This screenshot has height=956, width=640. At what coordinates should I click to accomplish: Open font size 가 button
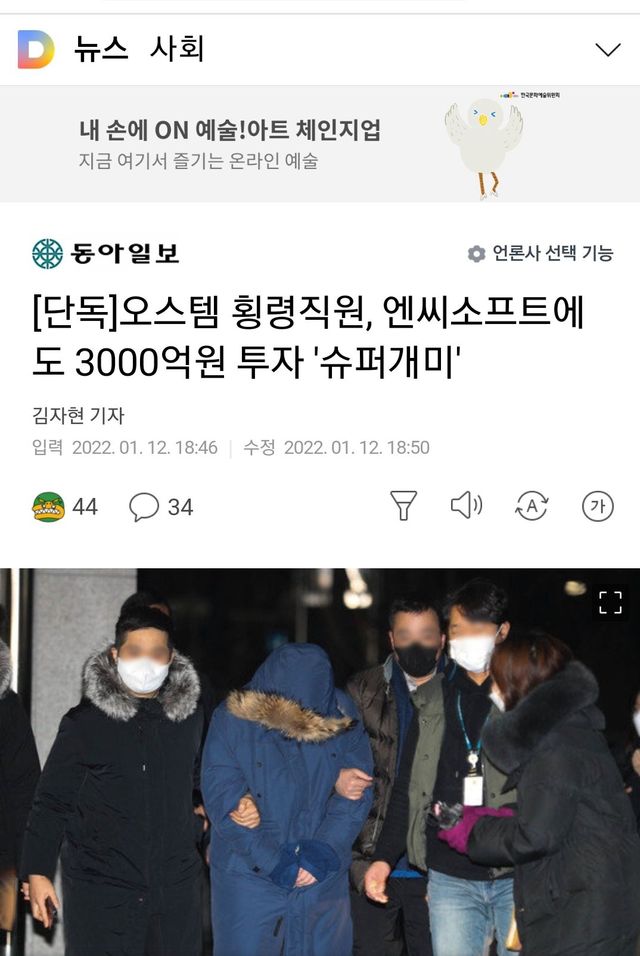597,506
